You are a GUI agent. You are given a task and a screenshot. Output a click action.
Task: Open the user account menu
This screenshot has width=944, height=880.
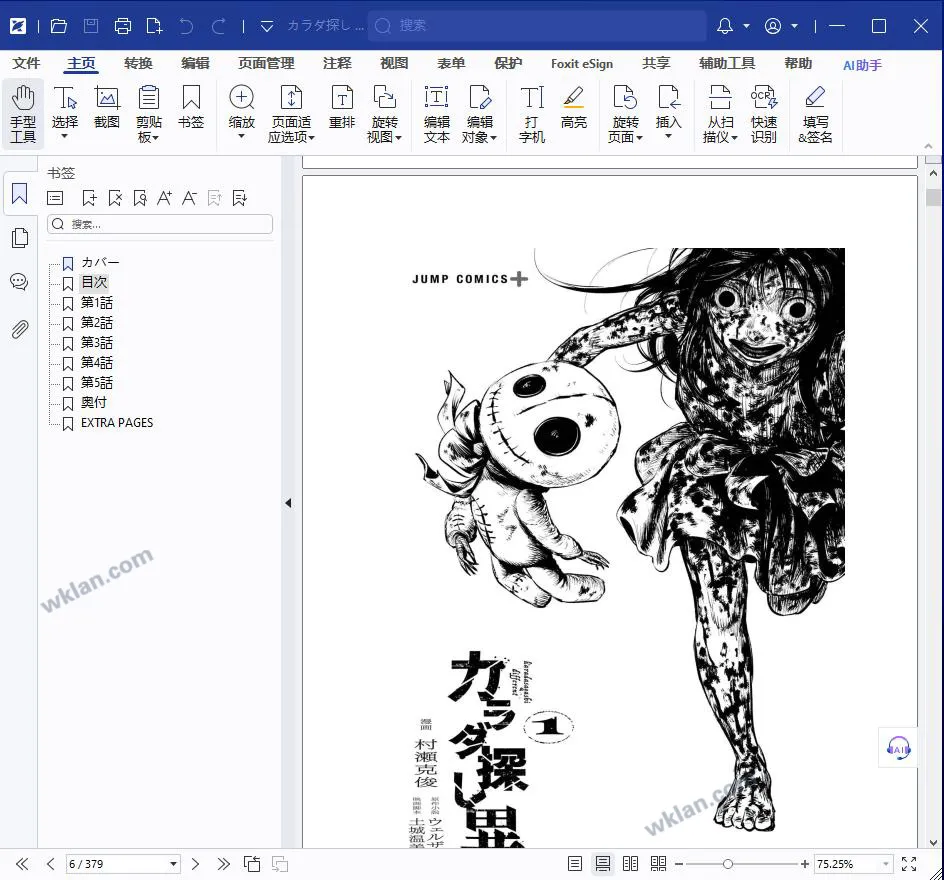coord(773,26)
